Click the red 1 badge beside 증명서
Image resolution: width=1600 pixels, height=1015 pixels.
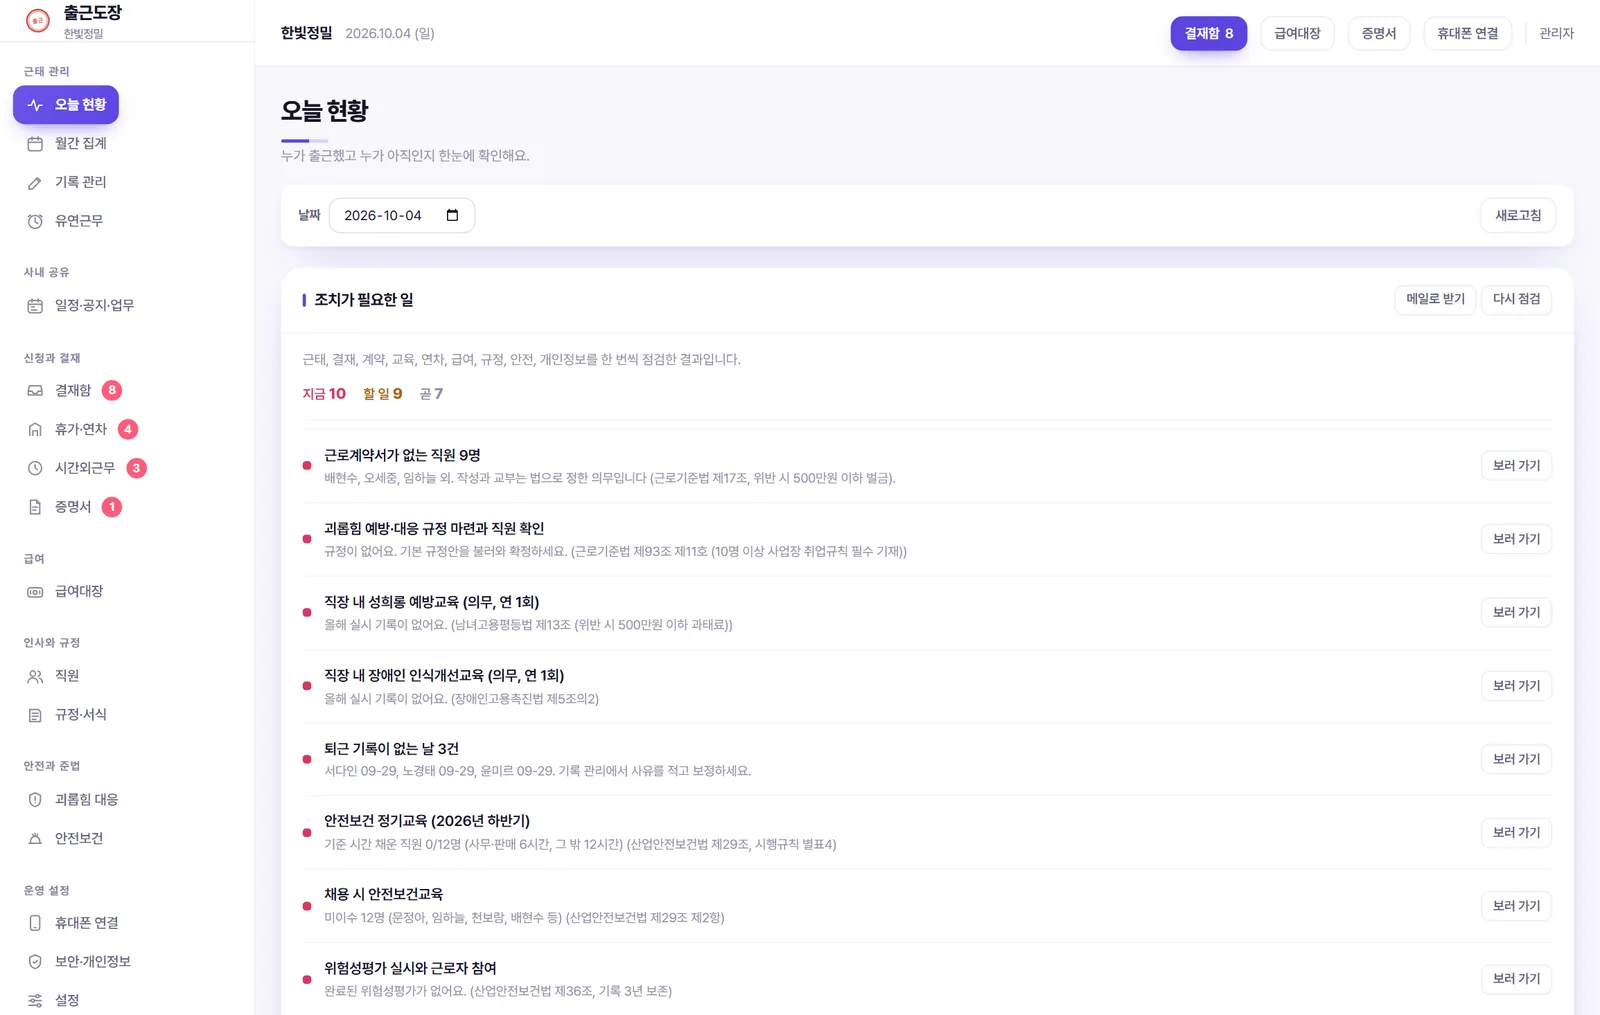tap(112, 507)
